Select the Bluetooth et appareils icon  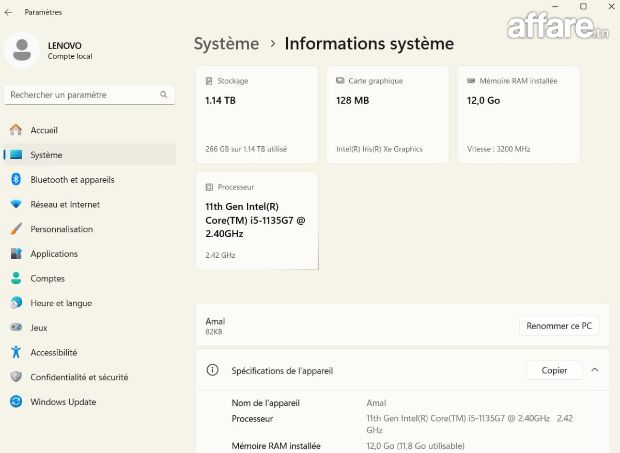(16, 180)
